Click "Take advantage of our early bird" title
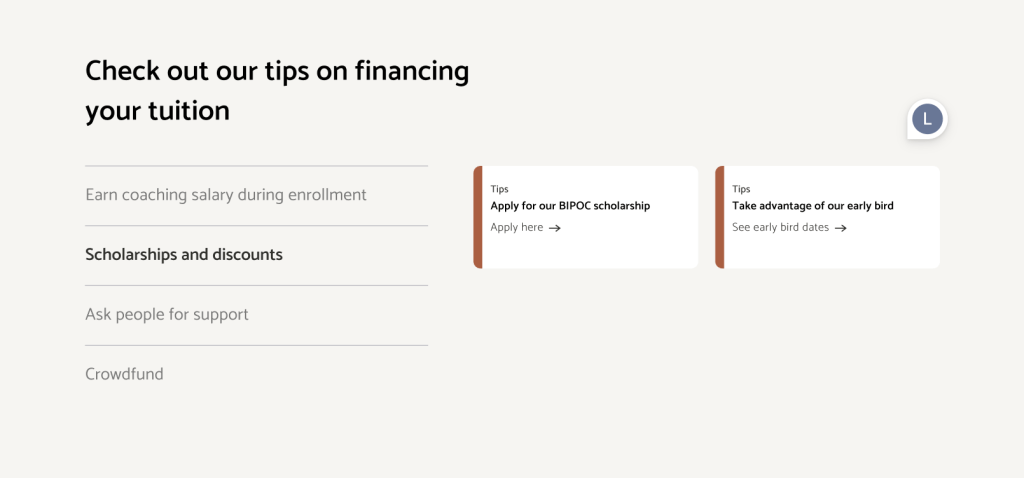Viewport: 1024px width, 478px height. (812, 206)
